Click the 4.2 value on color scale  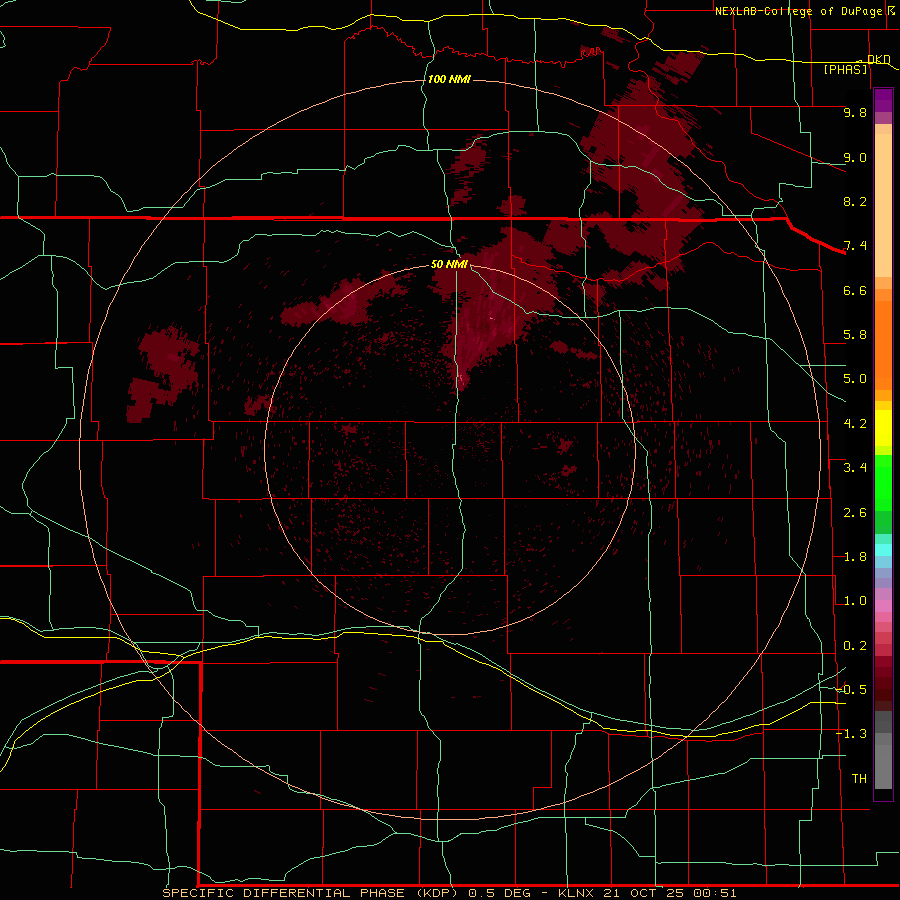pyautogui.click(x=855, y=424)
